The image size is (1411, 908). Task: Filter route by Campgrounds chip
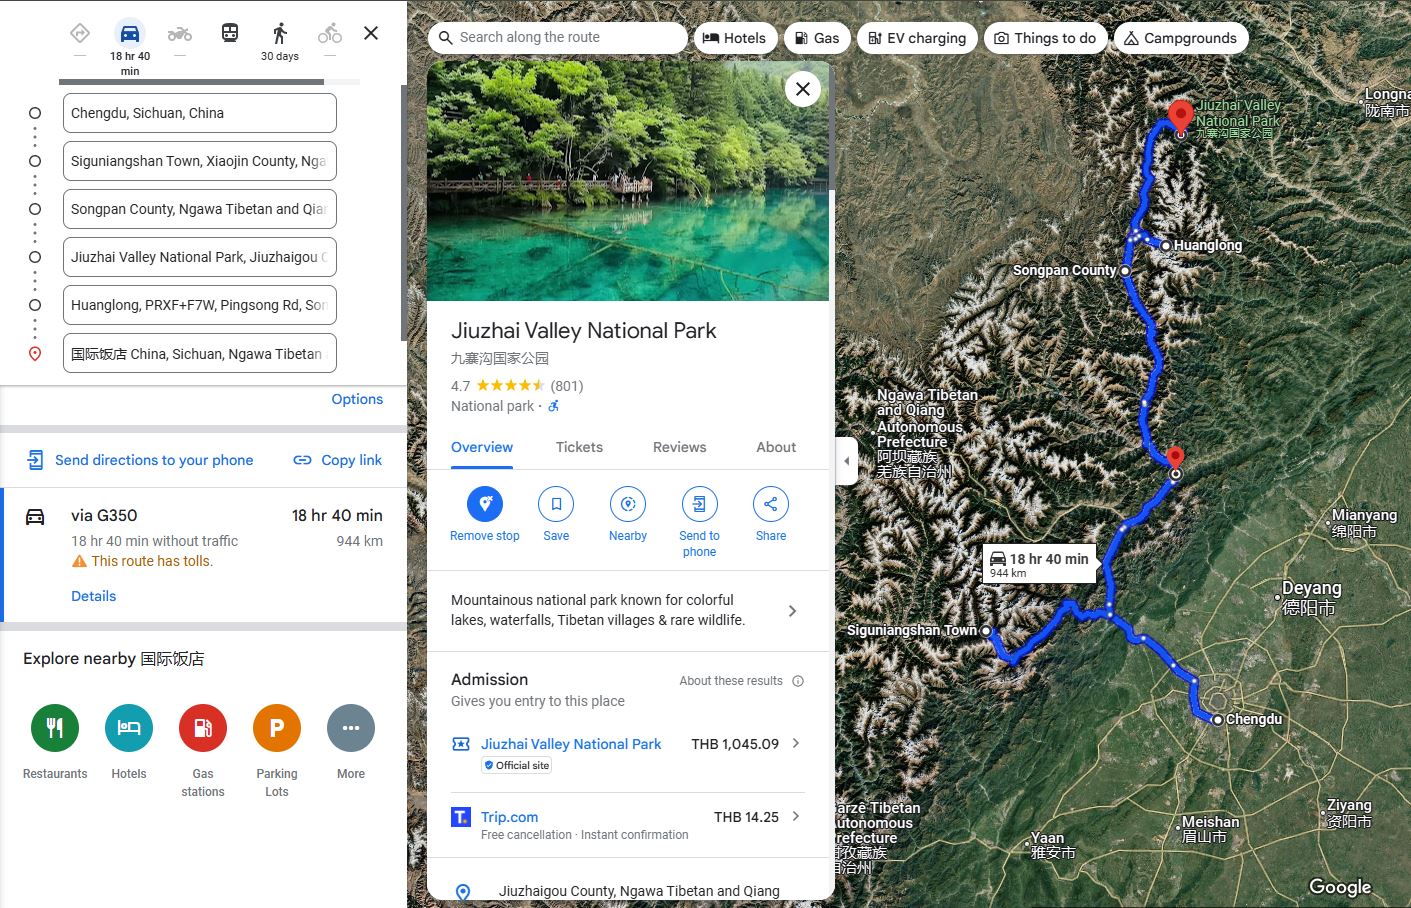pos(1181,38)
